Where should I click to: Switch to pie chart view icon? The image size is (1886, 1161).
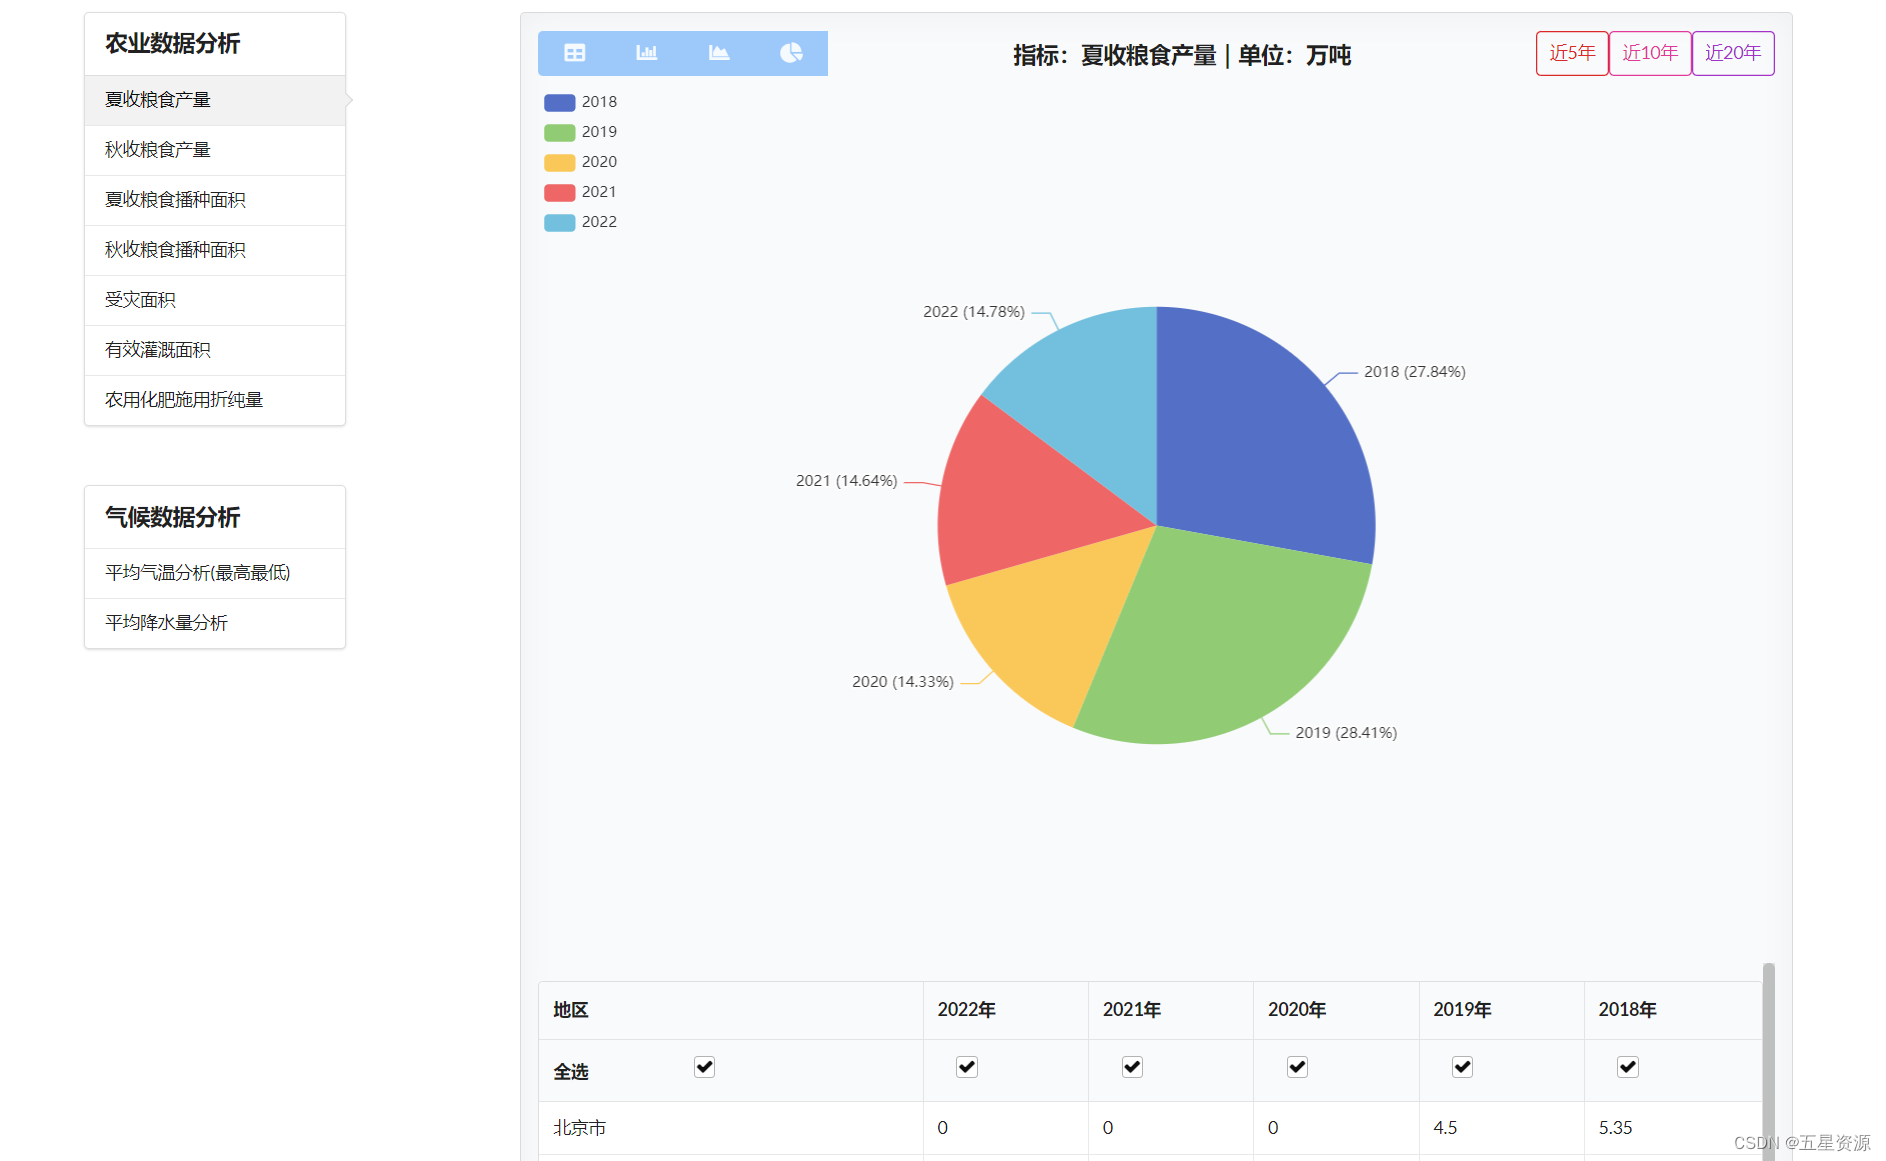[x=790, y=53]
